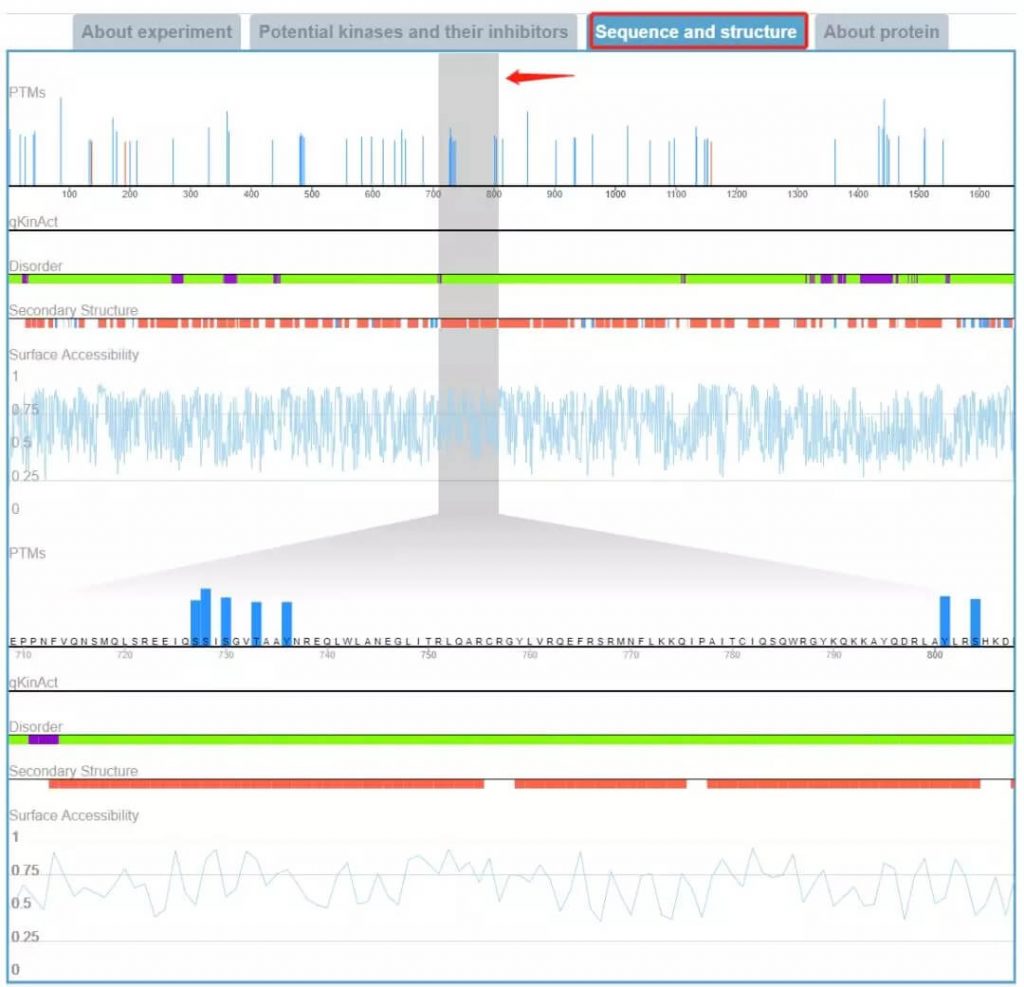This screenshot has width=1024, height=987.
Task: Select the Sequence and structure tab
Action: point(696,32)
